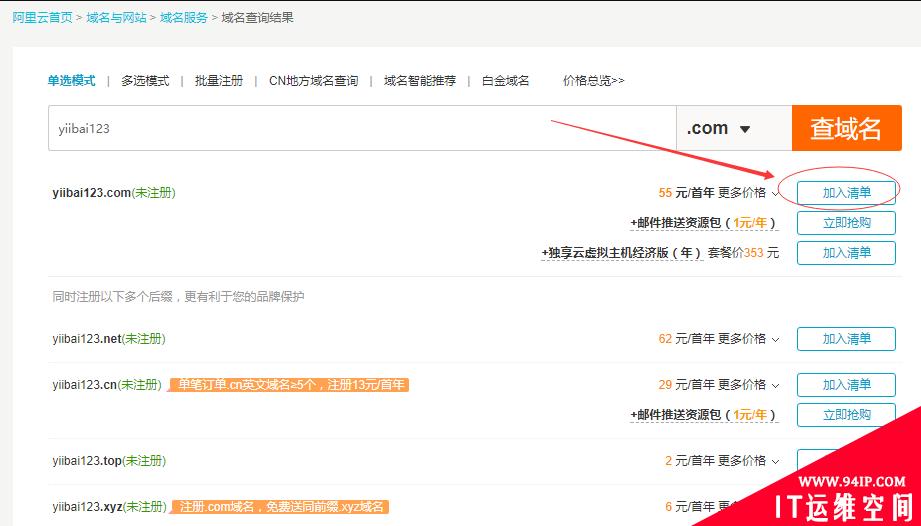Click the 同时注册以下多个后缀 hint text
This screenshot has height=526, width=921.
[x=179, y=296]
